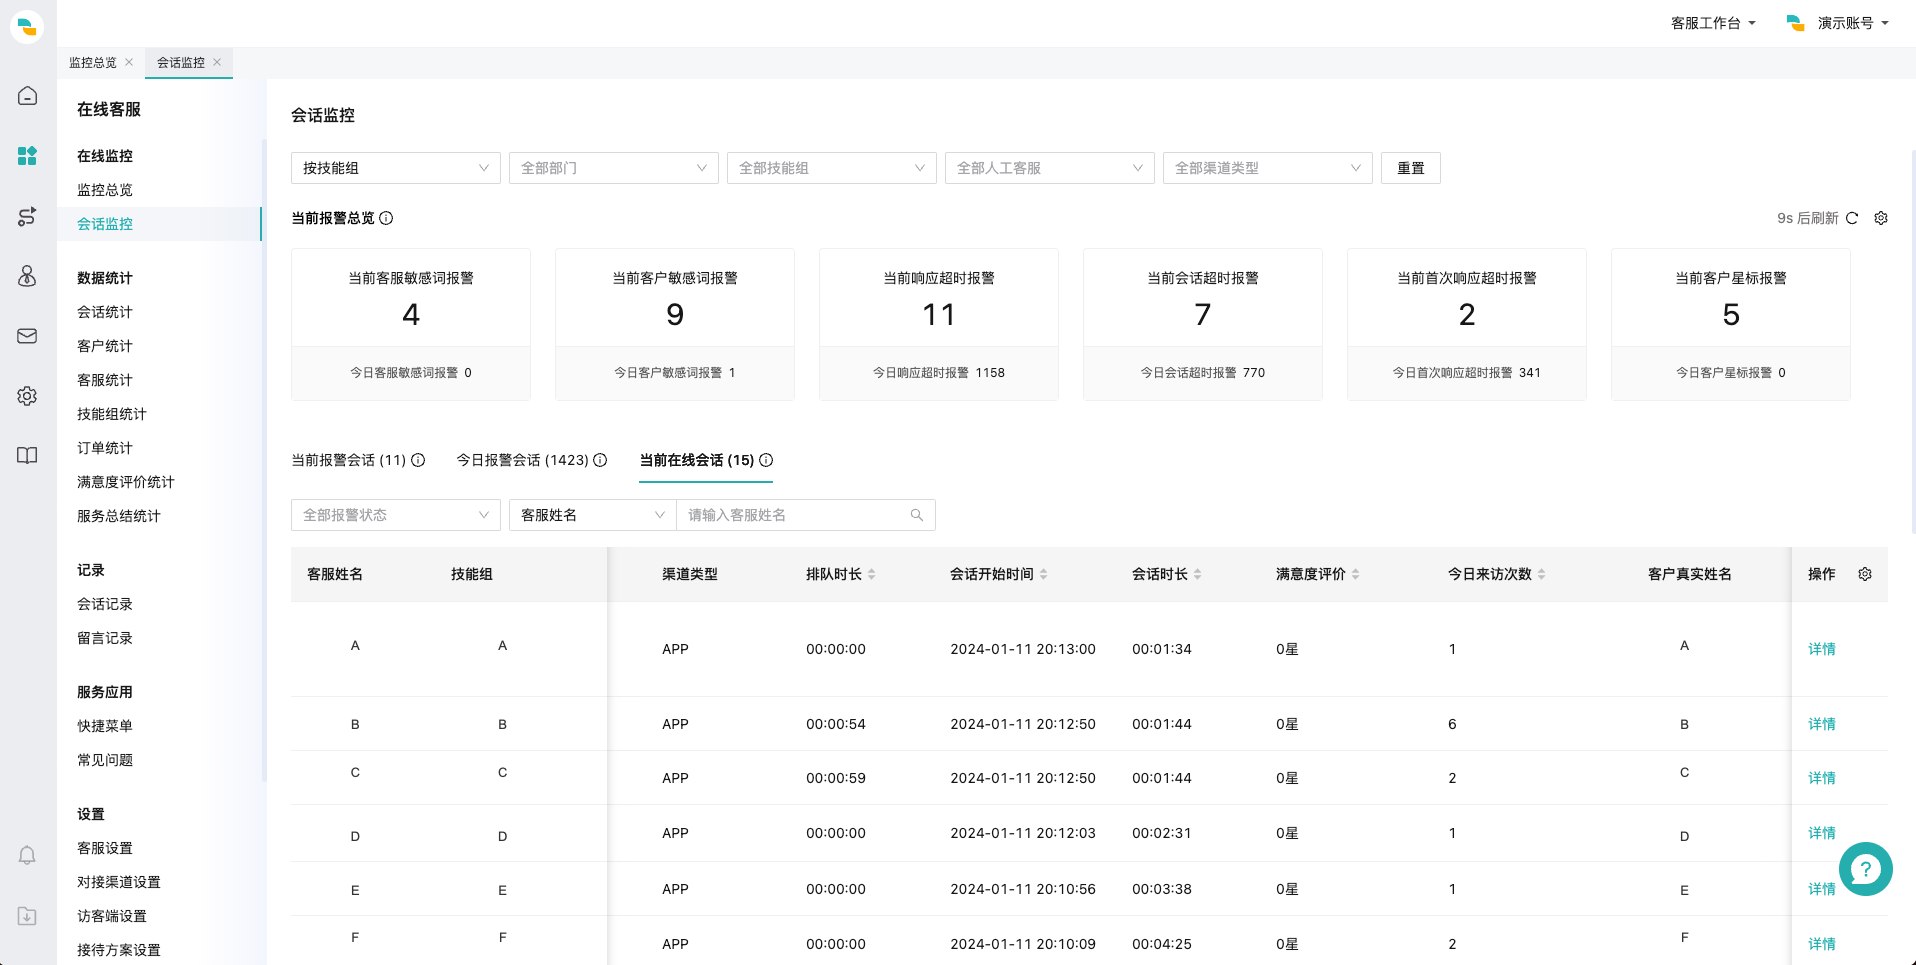Open 技能组统计 in the sidebar

coord(112,414)
